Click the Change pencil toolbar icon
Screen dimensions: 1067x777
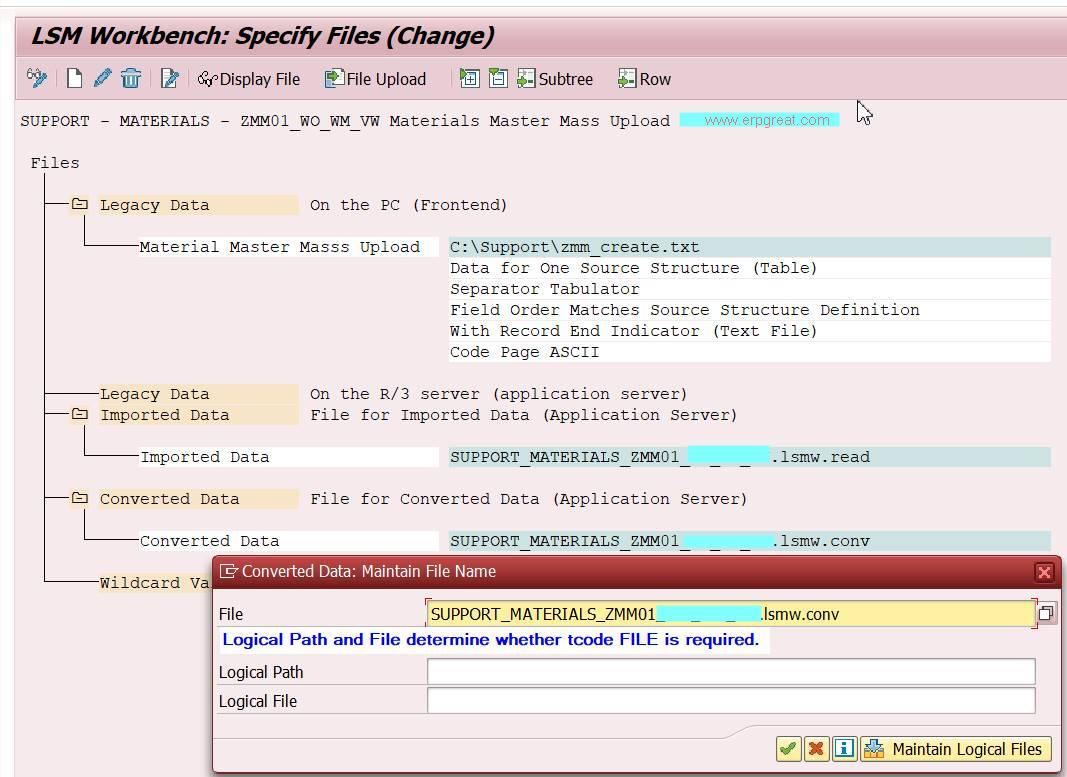tap(102, 78)
